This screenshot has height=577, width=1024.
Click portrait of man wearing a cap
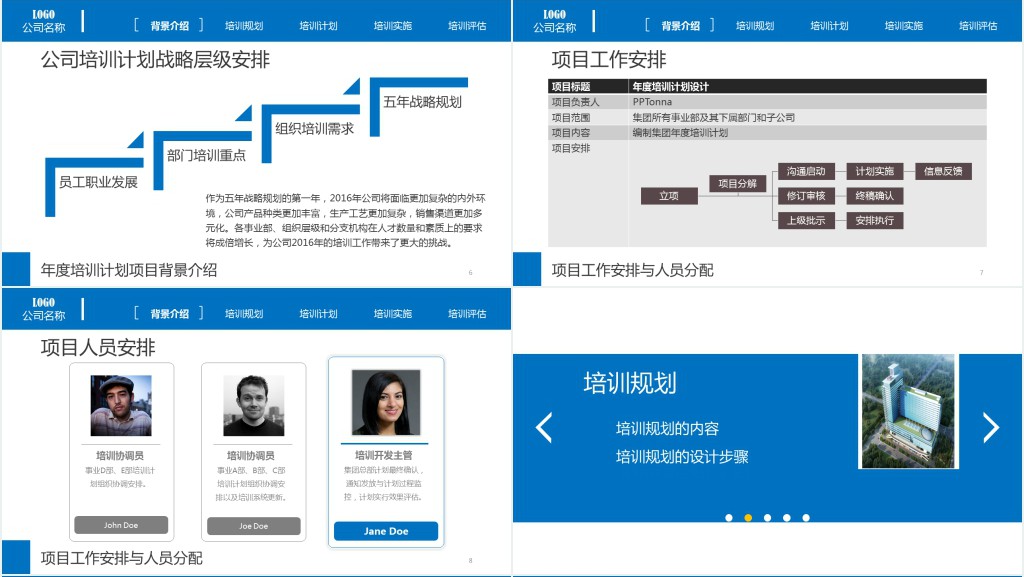point(121,405)
